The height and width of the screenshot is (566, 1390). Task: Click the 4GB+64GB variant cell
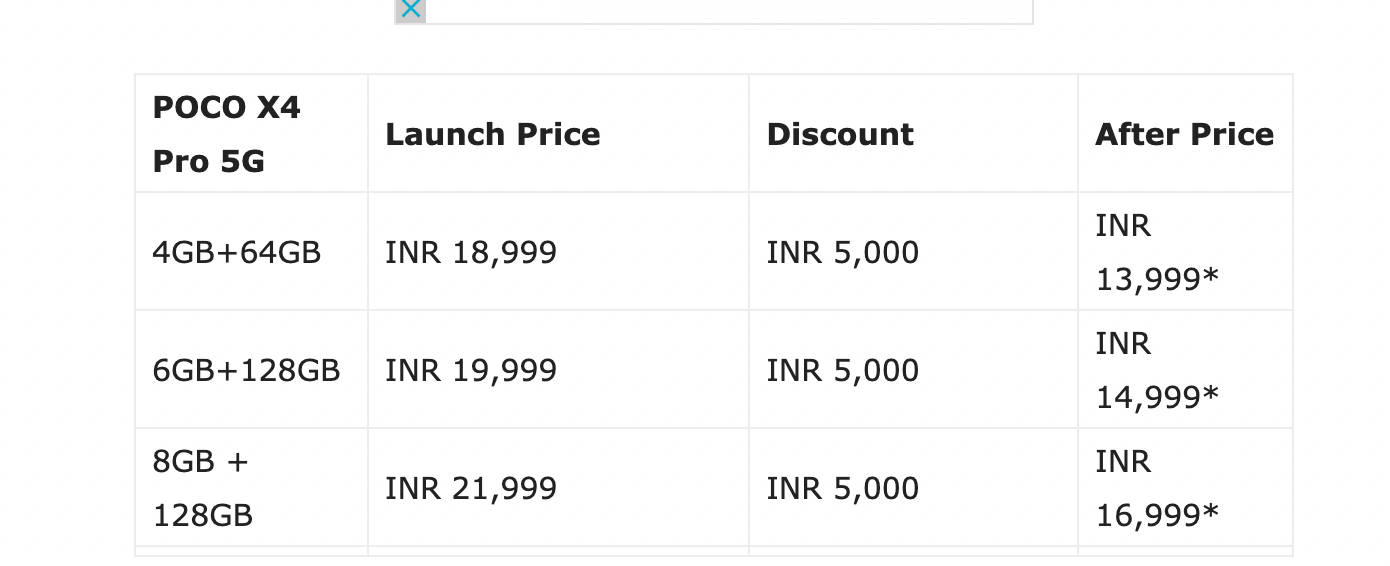coord(237,252)
